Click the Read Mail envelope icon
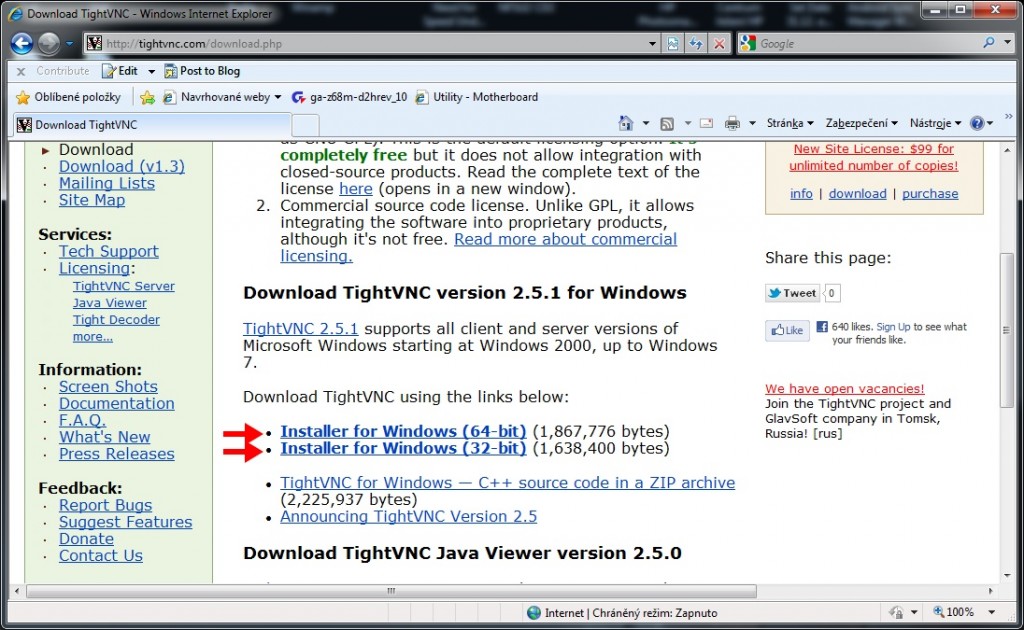This screenshot has width=1024, height=630. [x=707, y=123]
